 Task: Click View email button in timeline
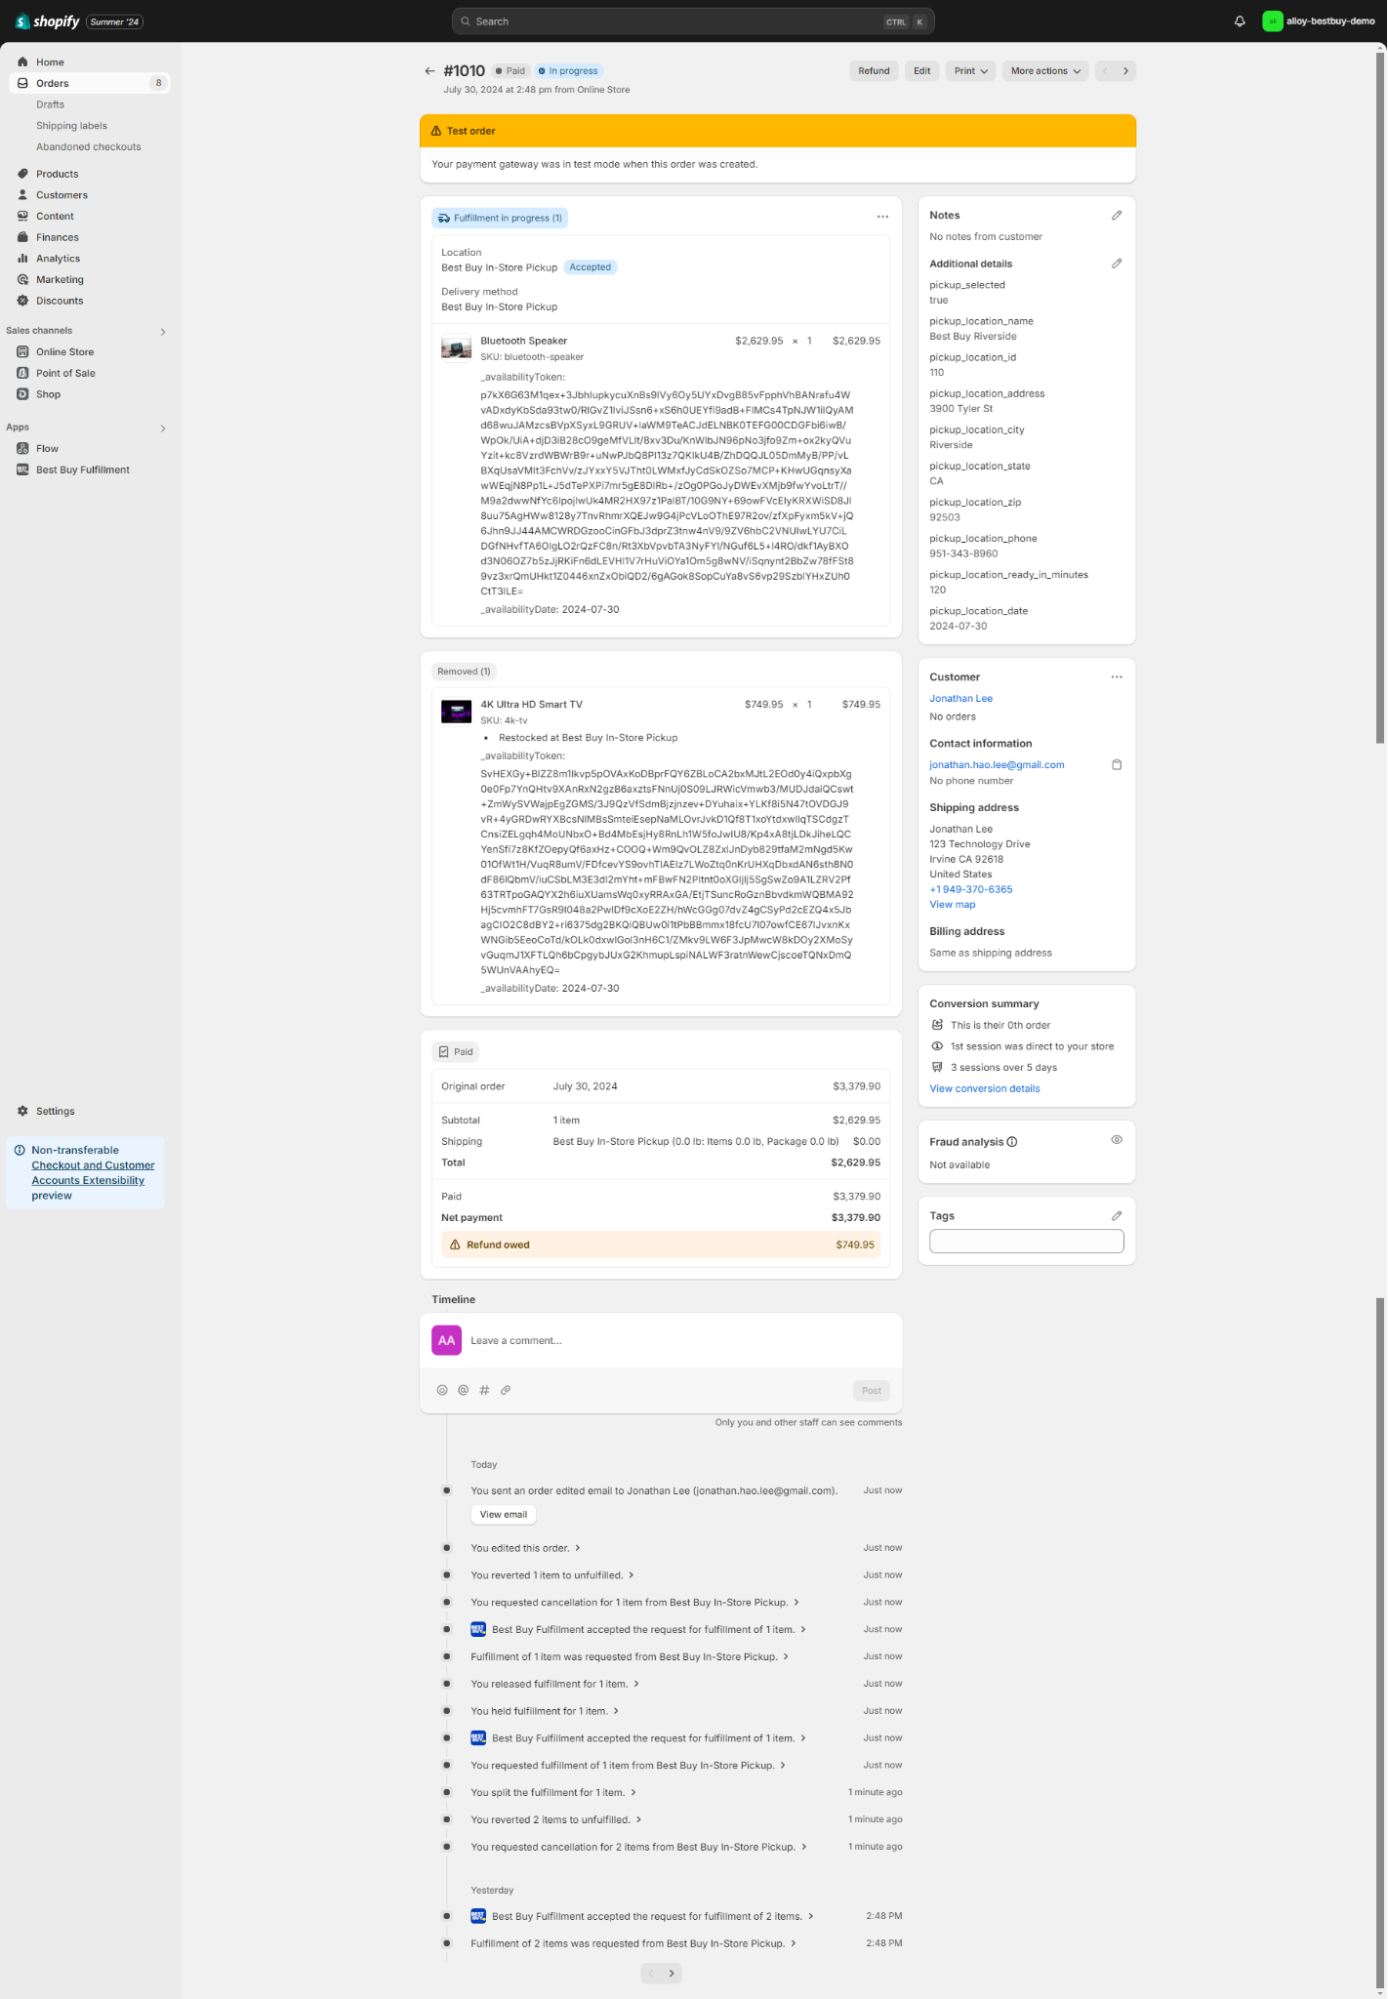pyautogui.click(x=503, y=1515)
